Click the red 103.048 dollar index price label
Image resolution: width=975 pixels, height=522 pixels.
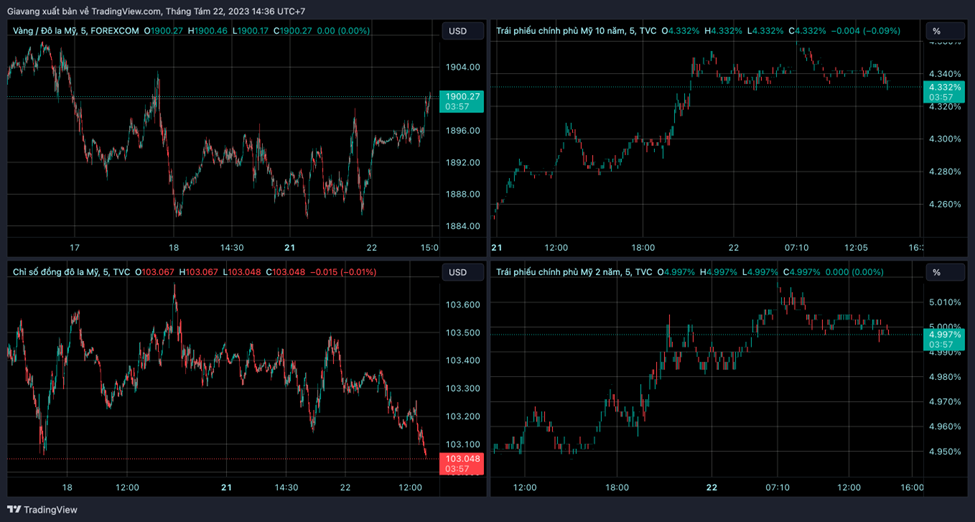coord(461,459)
